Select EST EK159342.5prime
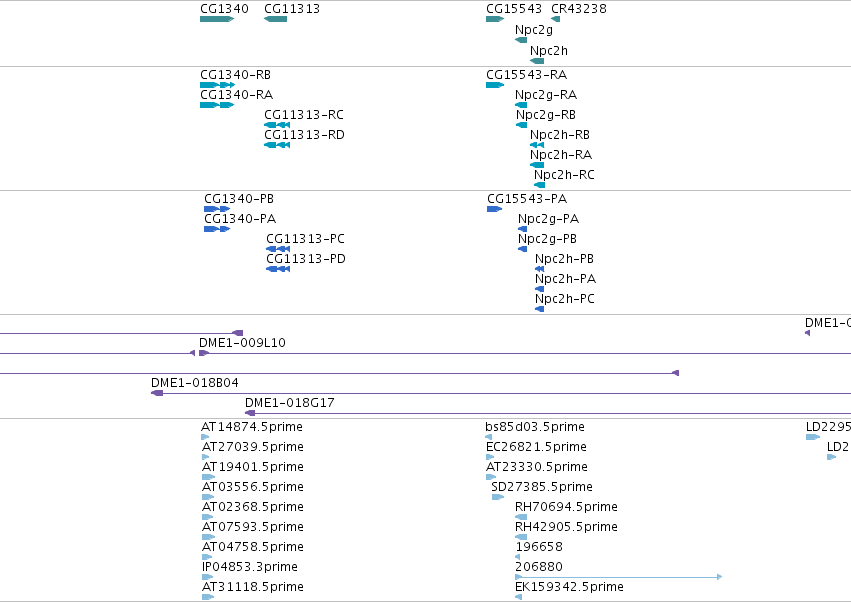Screen dimensions: 851x602 (x=518, y=597)
